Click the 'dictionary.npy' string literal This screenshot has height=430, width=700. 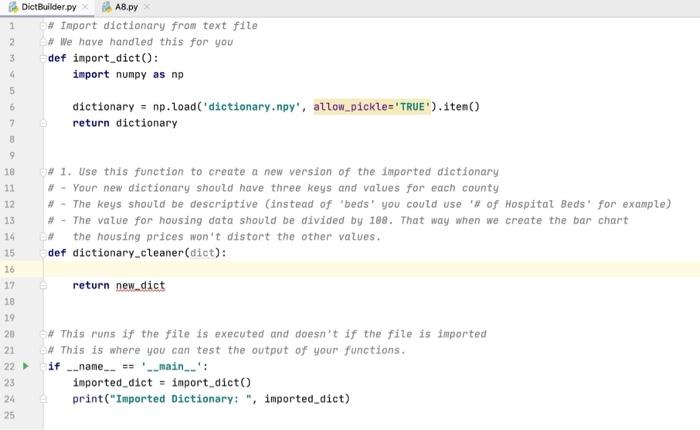252,107
